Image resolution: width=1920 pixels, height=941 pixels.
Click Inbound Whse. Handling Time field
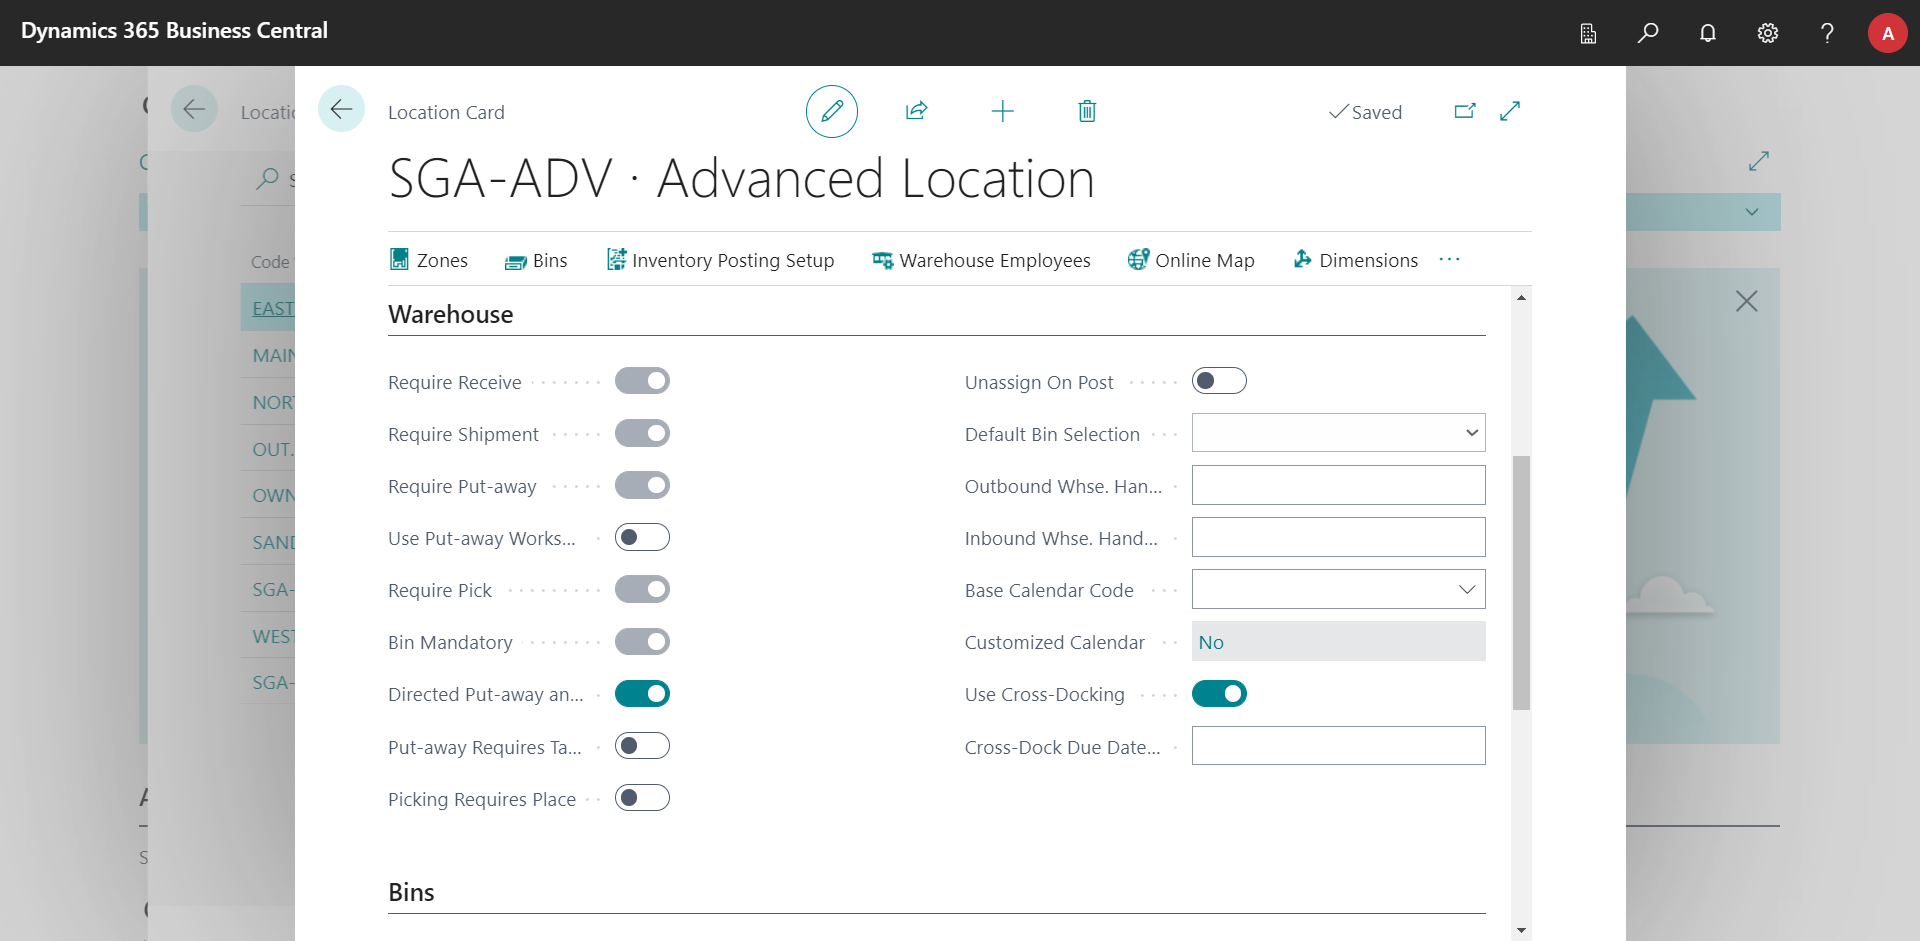click(1338, 537)
